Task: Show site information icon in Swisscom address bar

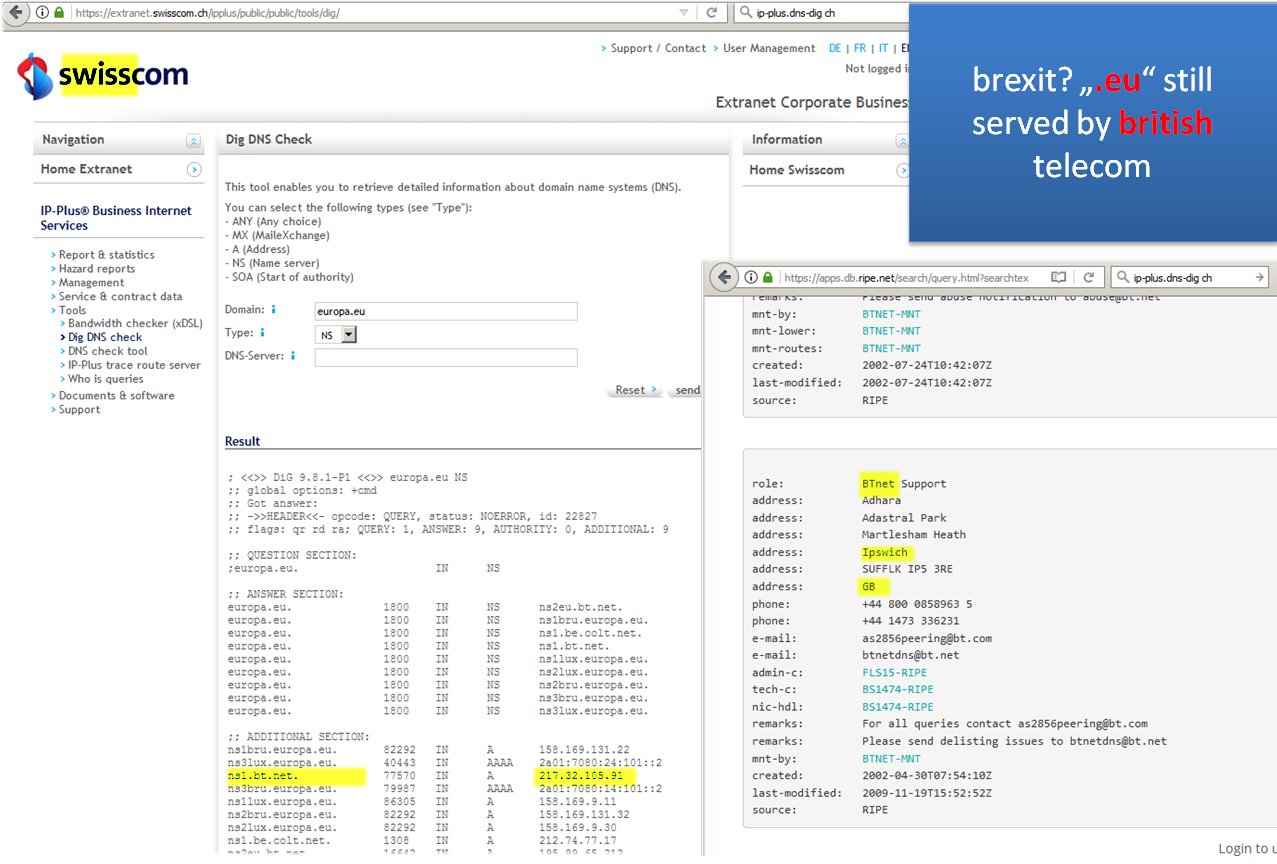Action: point(40,13)
